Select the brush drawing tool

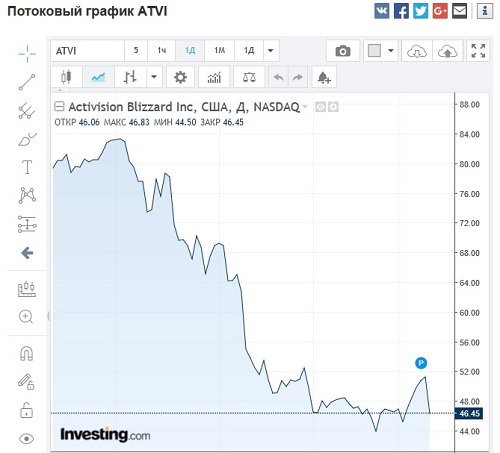(x=27, y=139)
